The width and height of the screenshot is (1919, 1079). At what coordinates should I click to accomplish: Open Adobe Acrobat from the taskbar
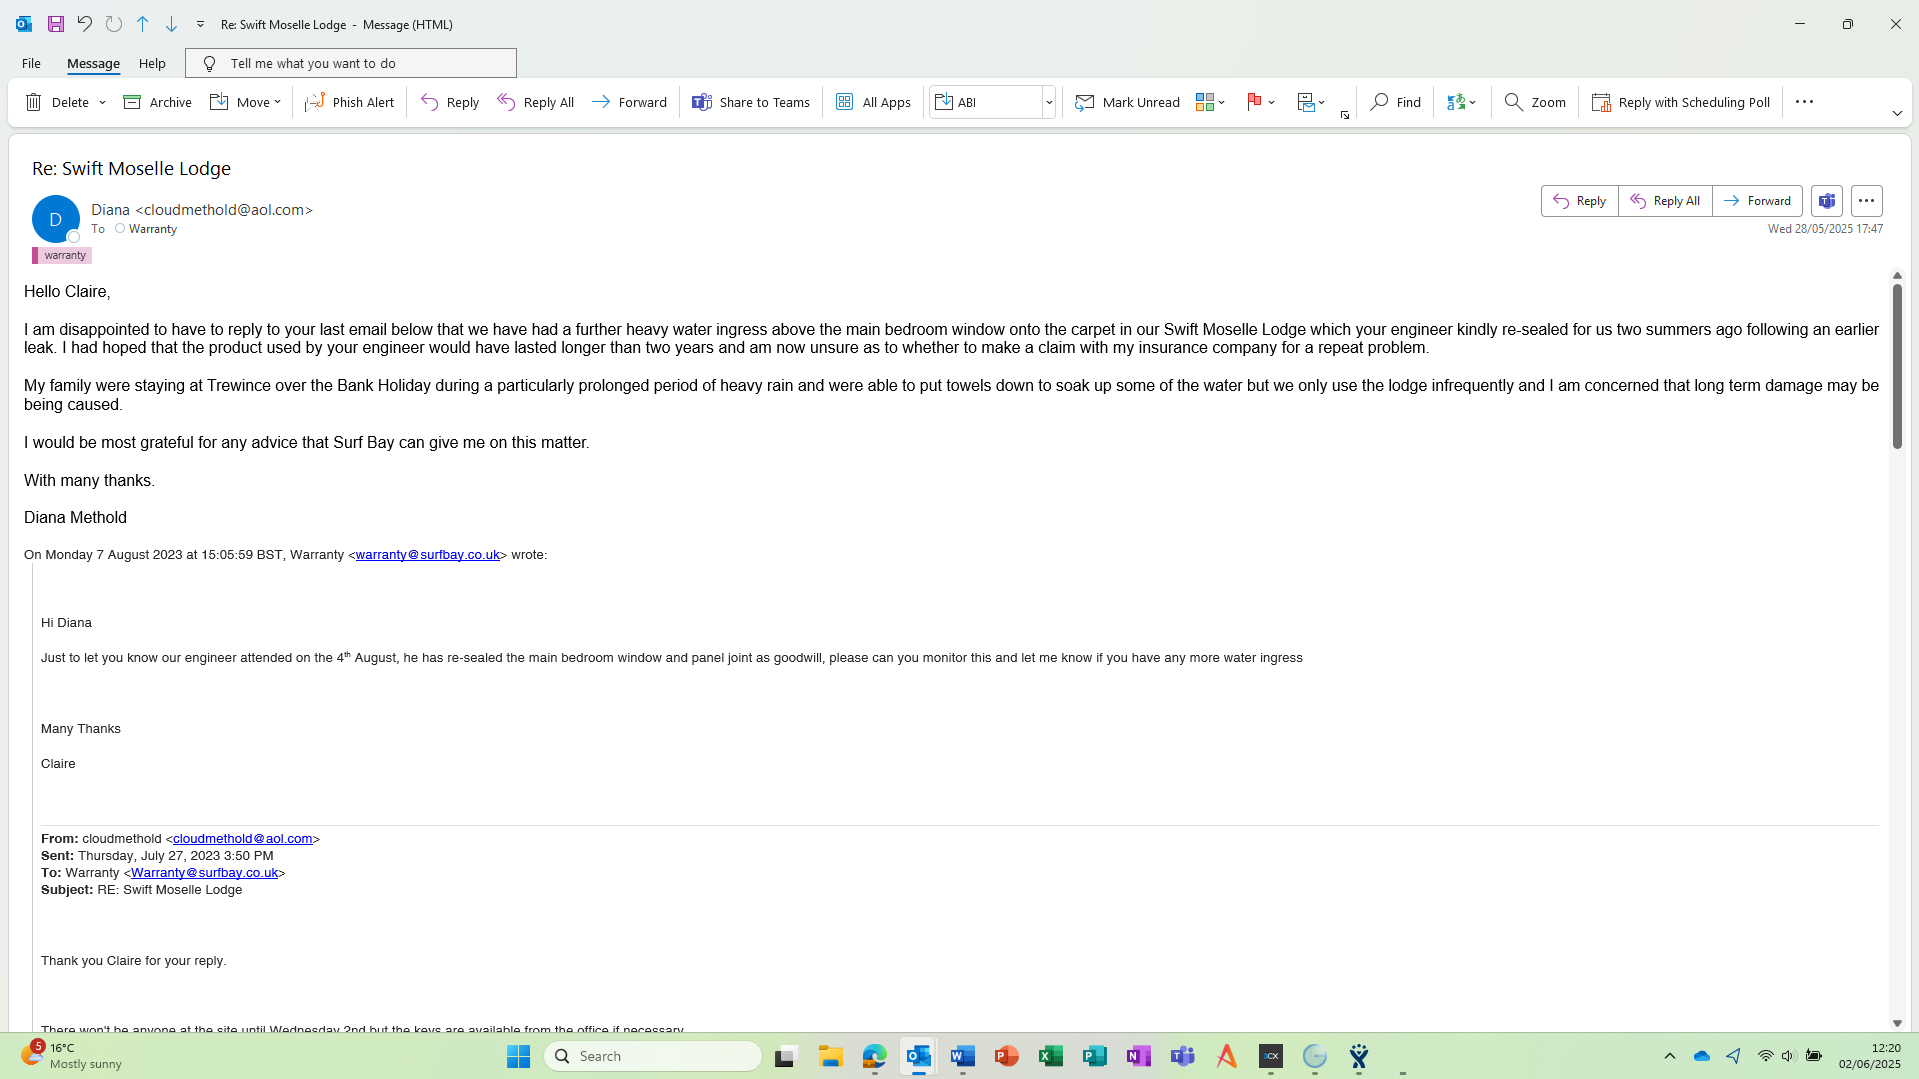[x=1227, y=1056]
